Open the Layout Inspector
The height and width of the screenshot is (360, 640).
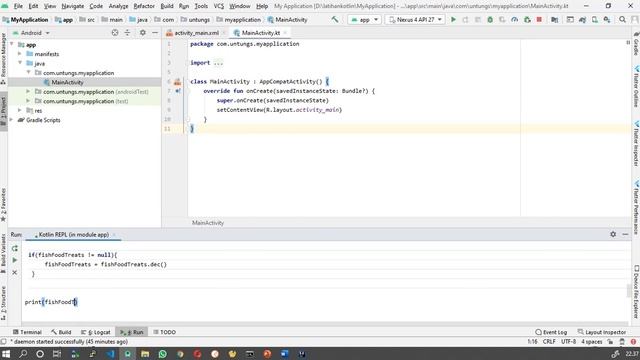(x=602, y=332)
